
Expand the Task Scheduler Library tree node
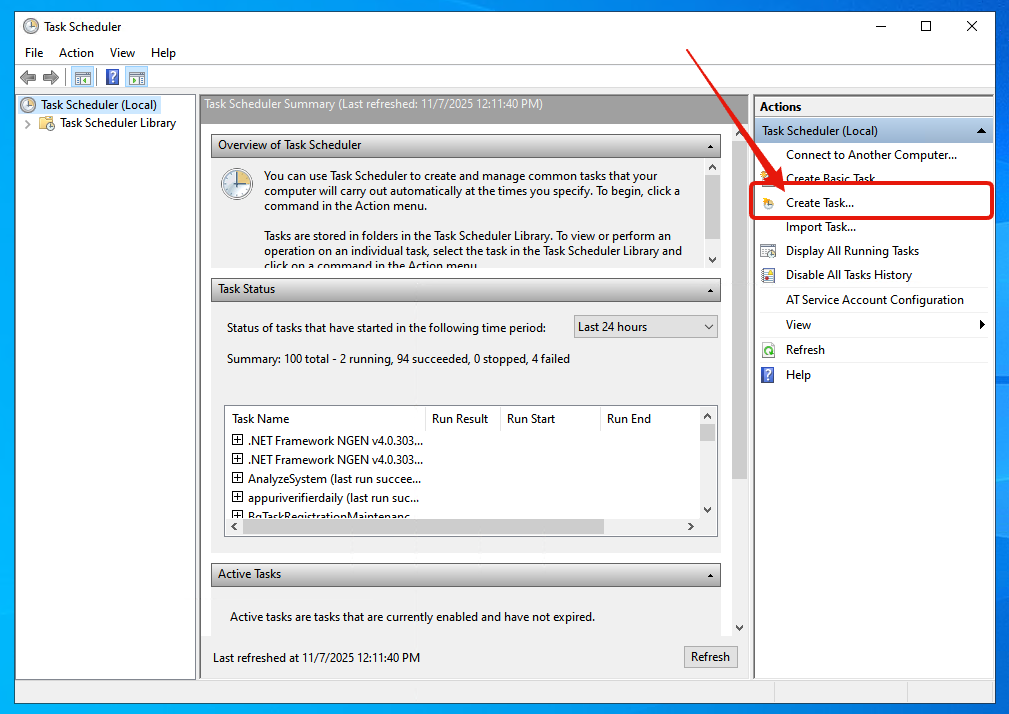pos(28,124)
